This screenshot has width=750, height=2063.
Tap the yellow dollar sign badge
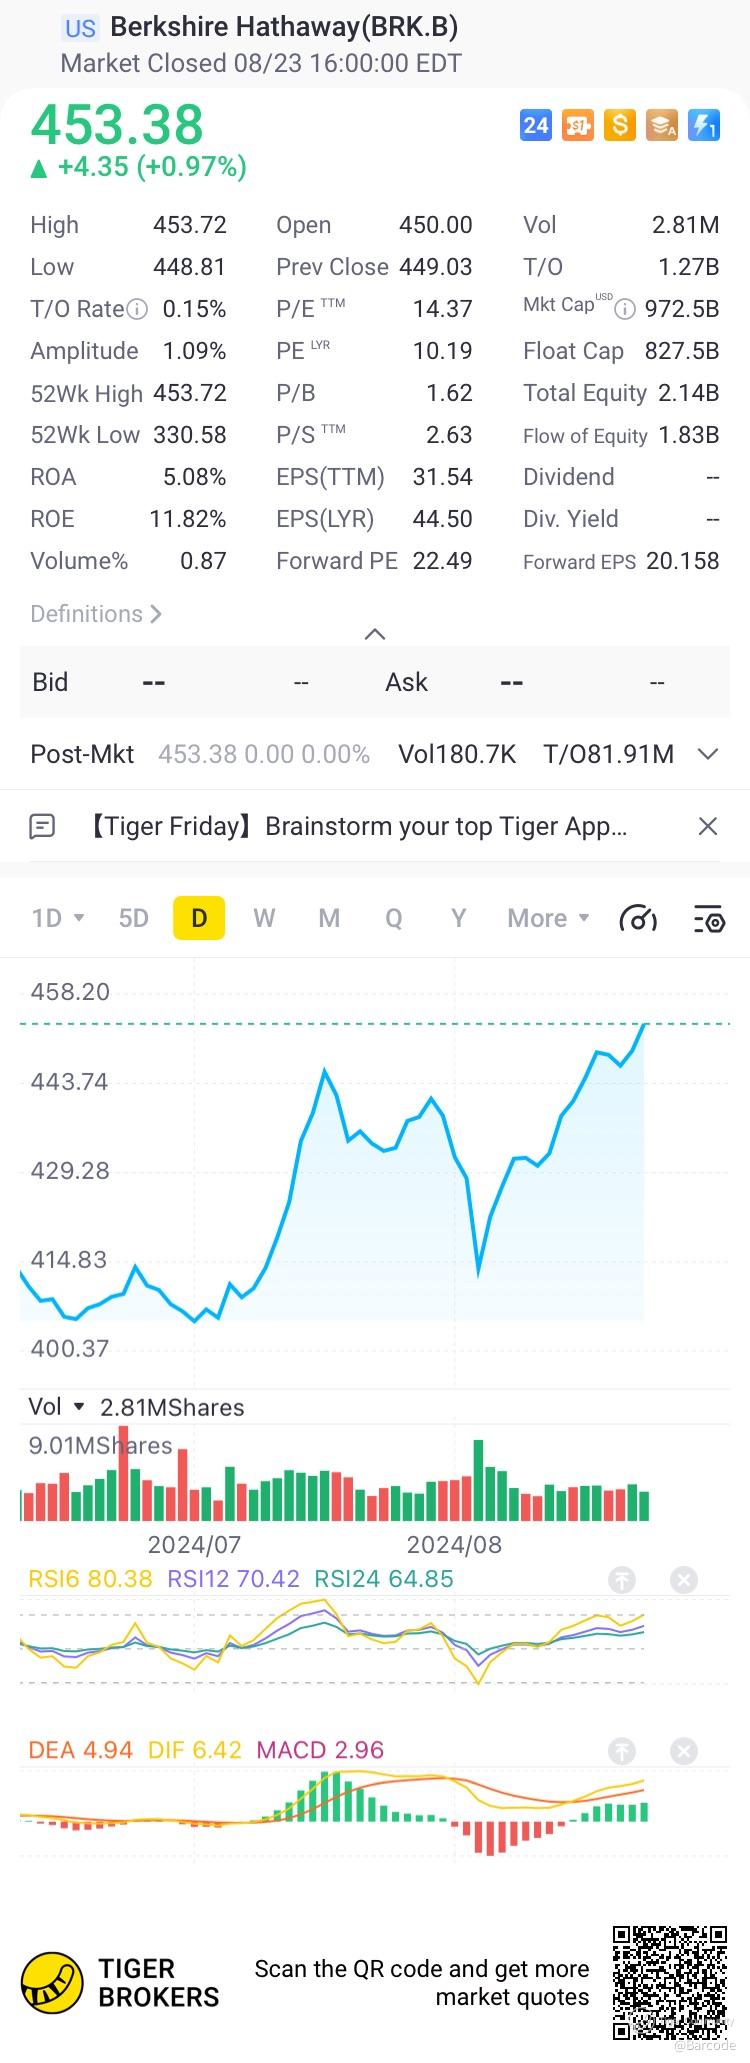point(620,125)
